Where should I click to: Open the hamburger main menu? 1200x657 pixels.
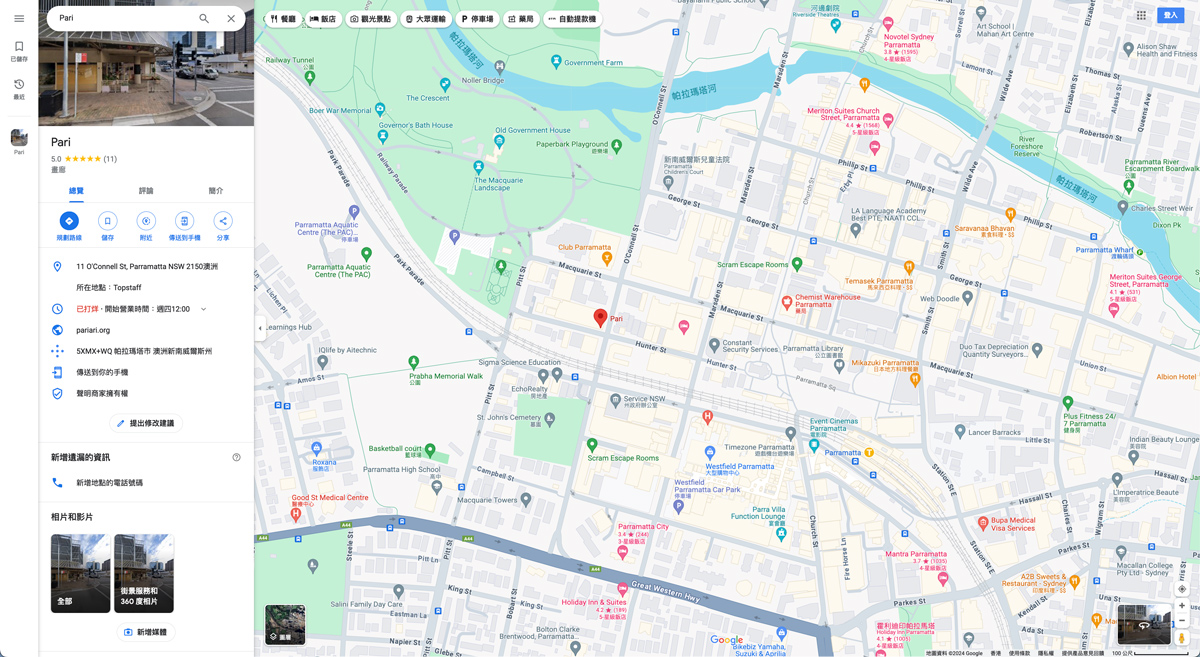tap(18, 18)
